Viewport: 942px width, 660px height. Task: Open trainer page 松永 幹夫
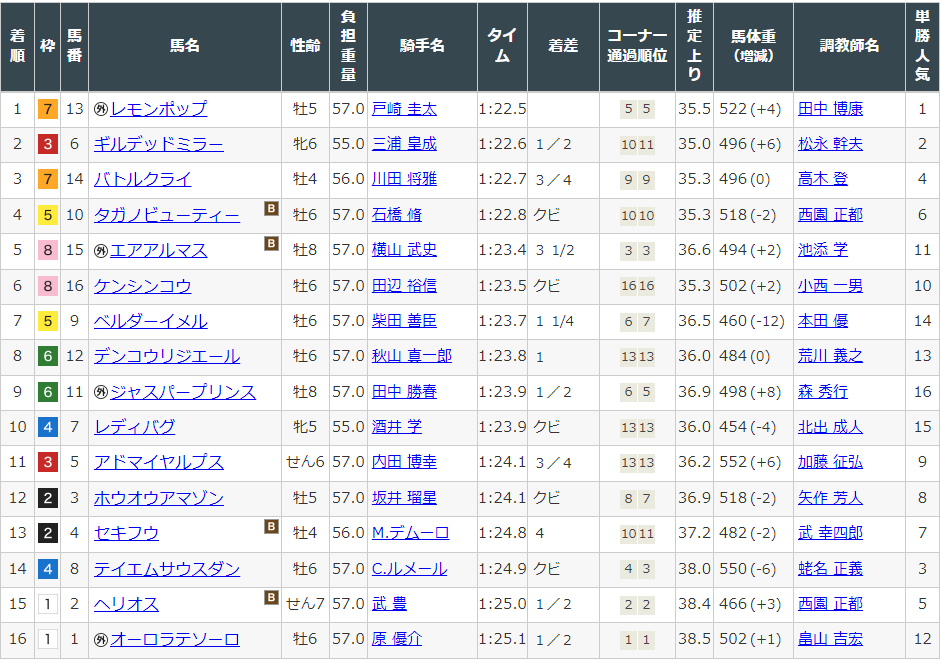[x=830, y=144]
